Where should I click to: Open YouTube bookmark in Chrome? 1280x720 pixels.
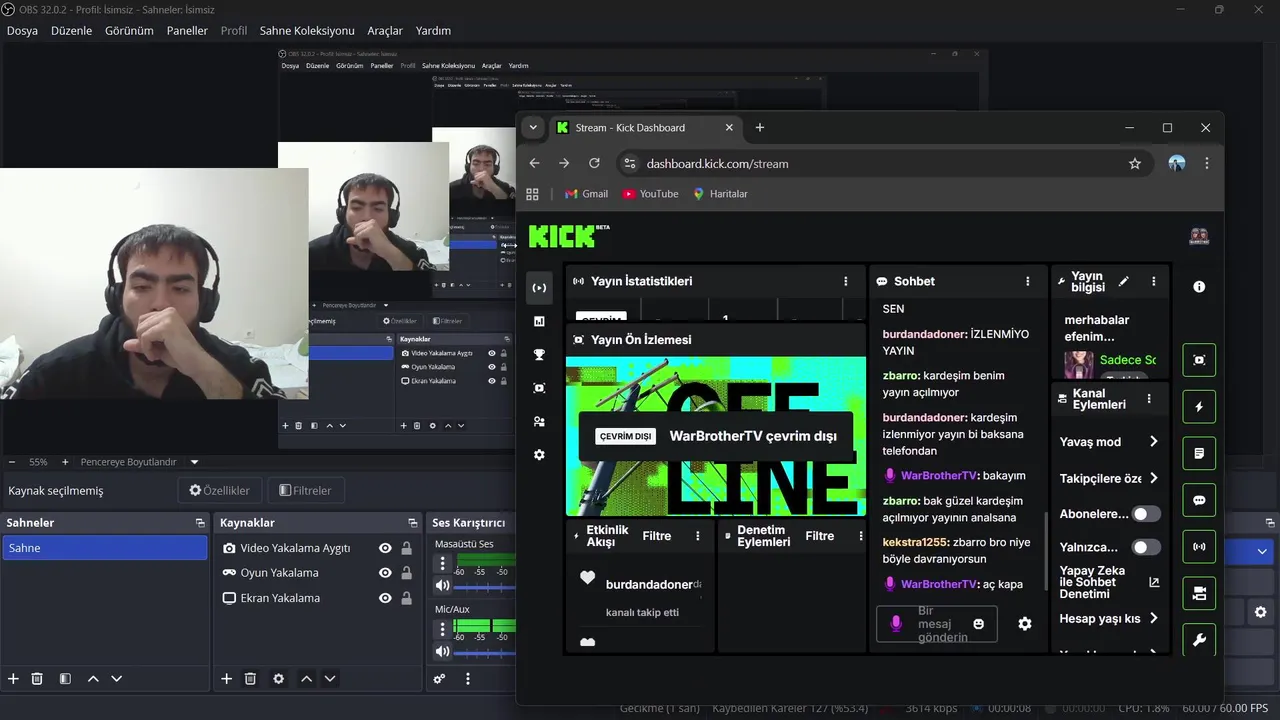tap(650, 194)
